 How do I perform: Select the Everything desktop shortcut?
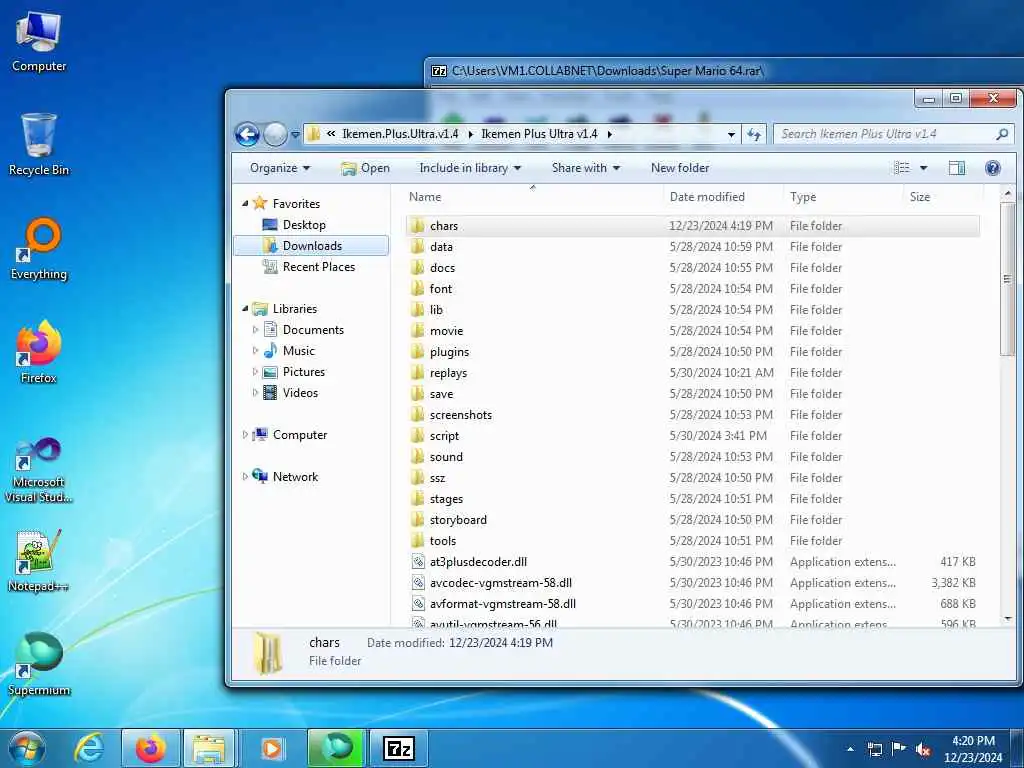click(39, 249)
